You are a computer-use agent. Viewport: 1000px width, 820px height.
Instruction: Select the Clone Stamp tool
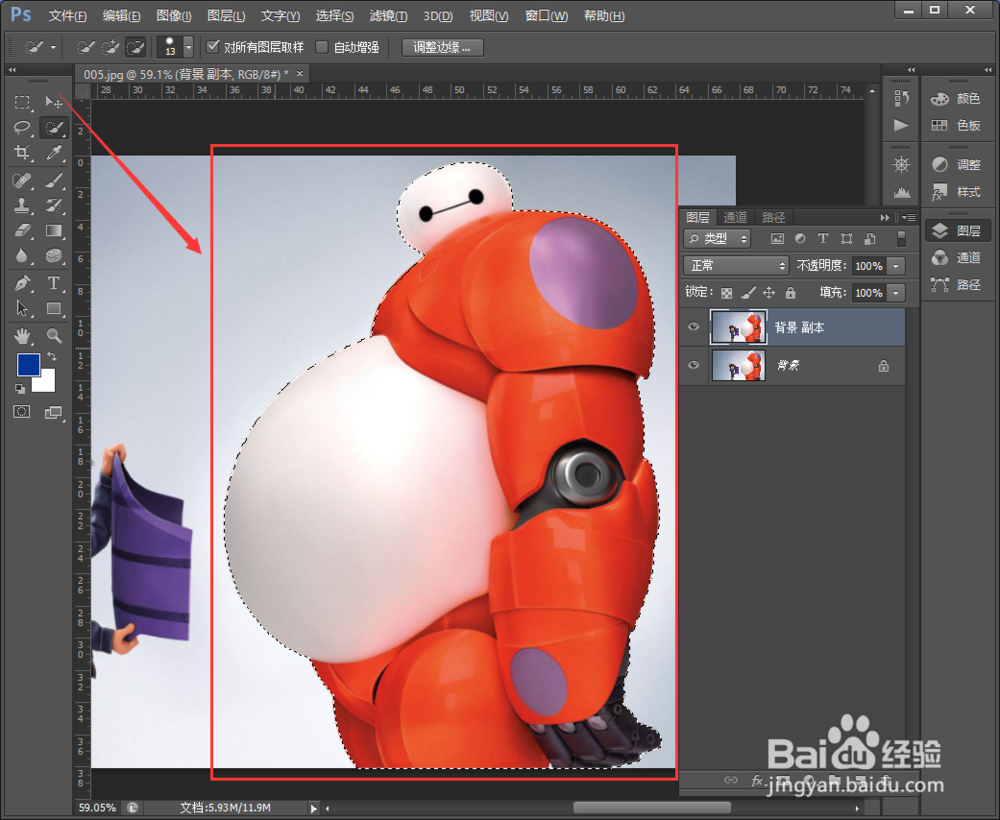pyautogui.click(x=22, y=205)
